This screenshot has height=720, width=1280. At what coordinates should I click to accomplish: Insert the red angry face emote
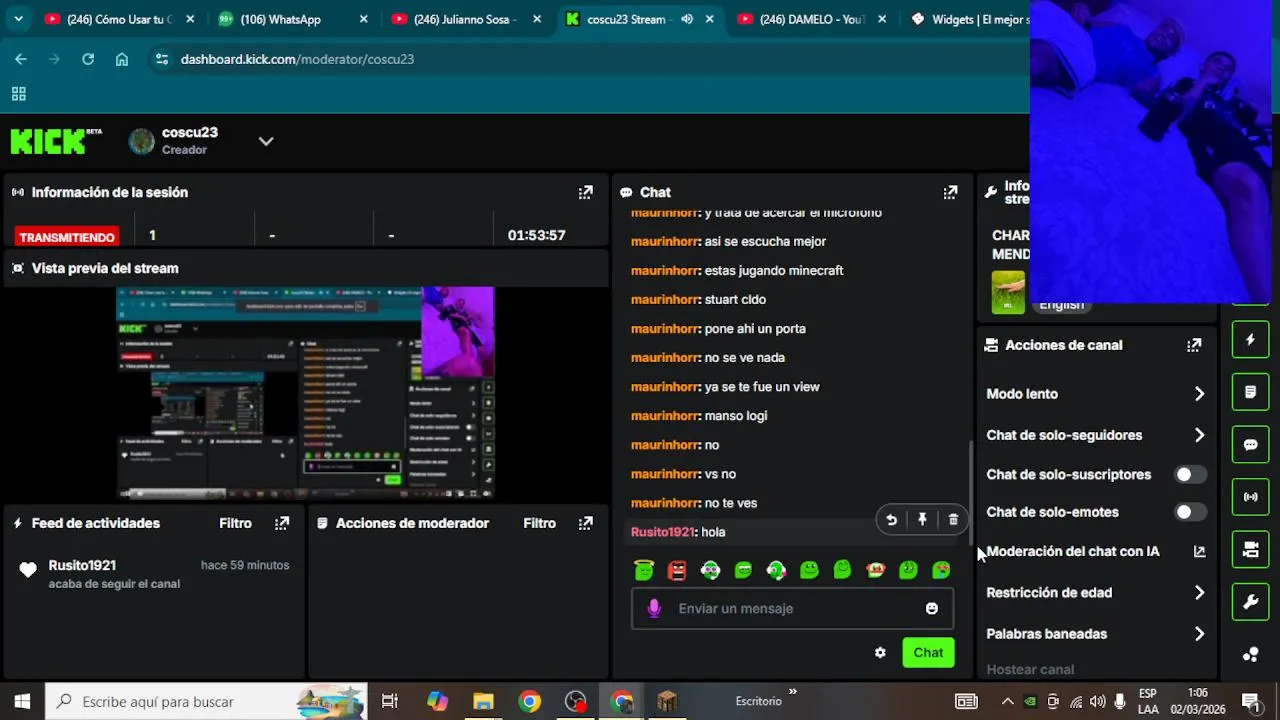pyautogui.click(x=677, y=570)
